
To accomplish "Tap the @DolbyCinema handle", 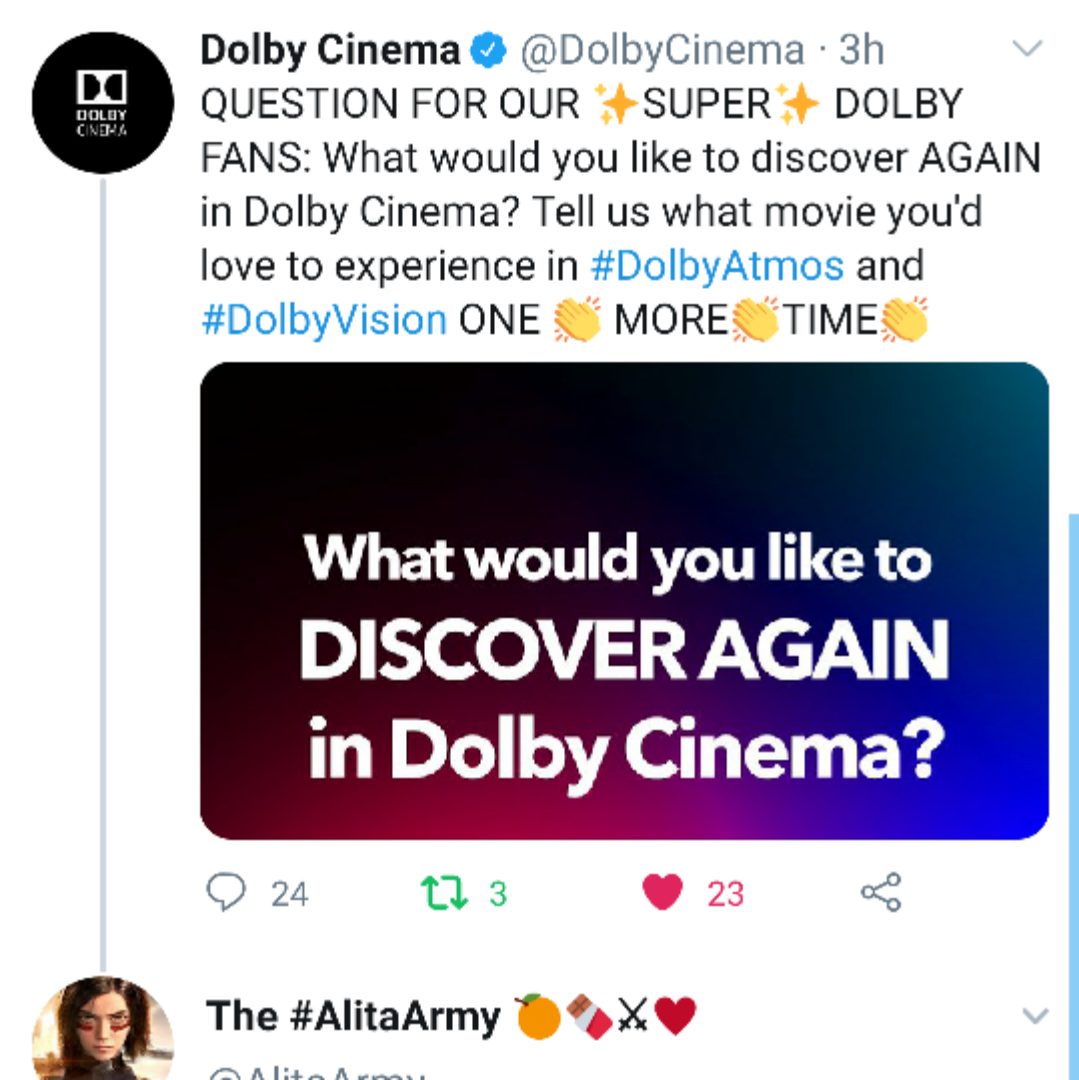I will point(662,51).
